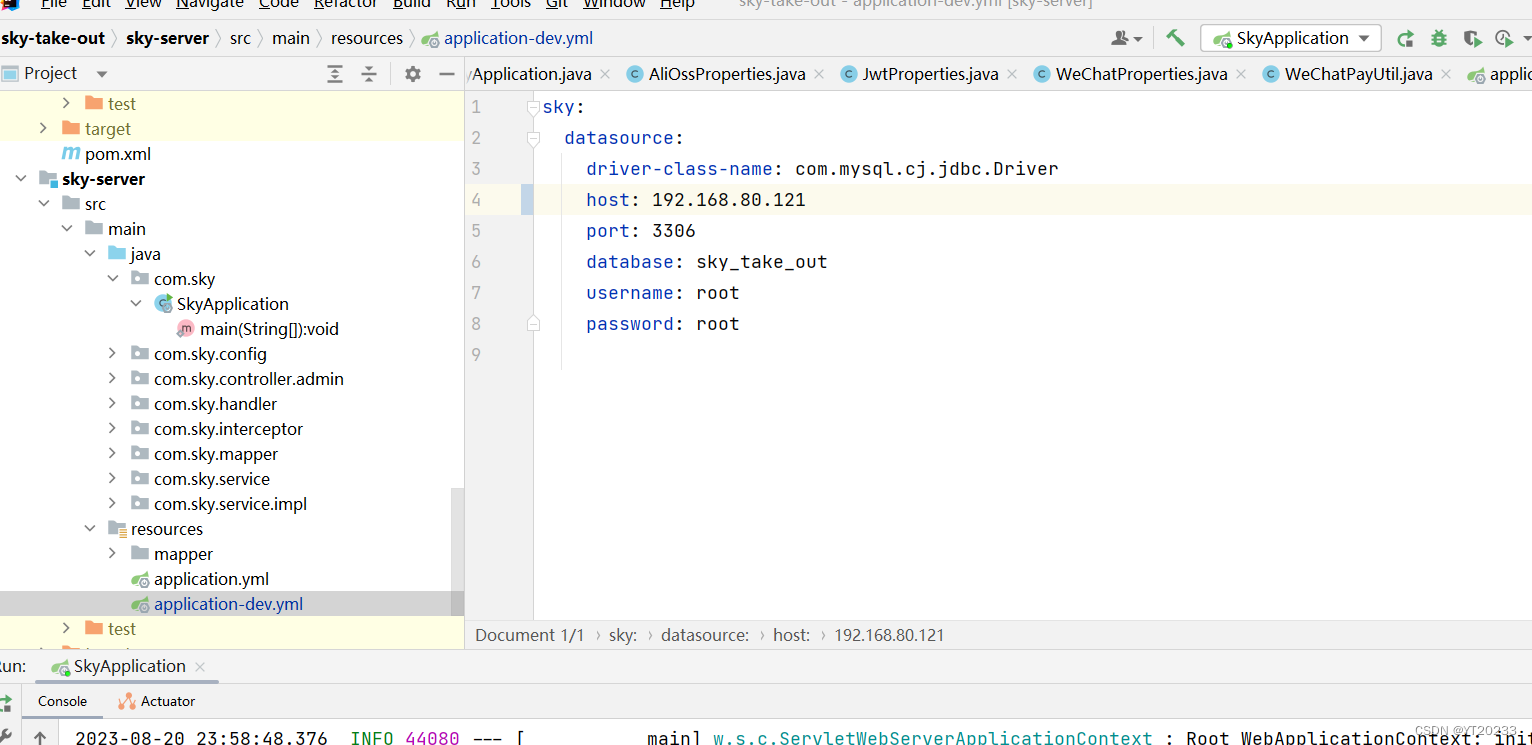Image resolution: width=1532 pixels, height=745 pixels.
Task: Close the AliOssProperties.java tab
Action: click(819, 74)
